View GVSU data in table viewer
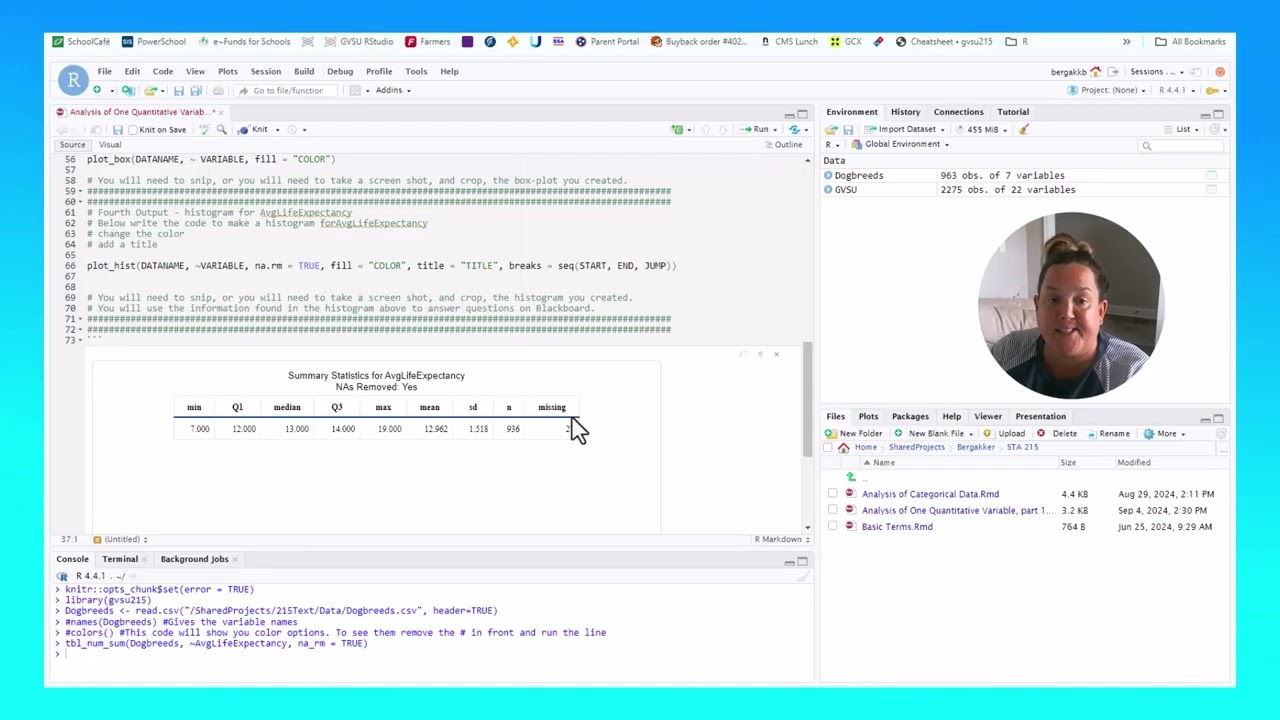The width and height of the screenshot is (1280, 720). 1211,189
